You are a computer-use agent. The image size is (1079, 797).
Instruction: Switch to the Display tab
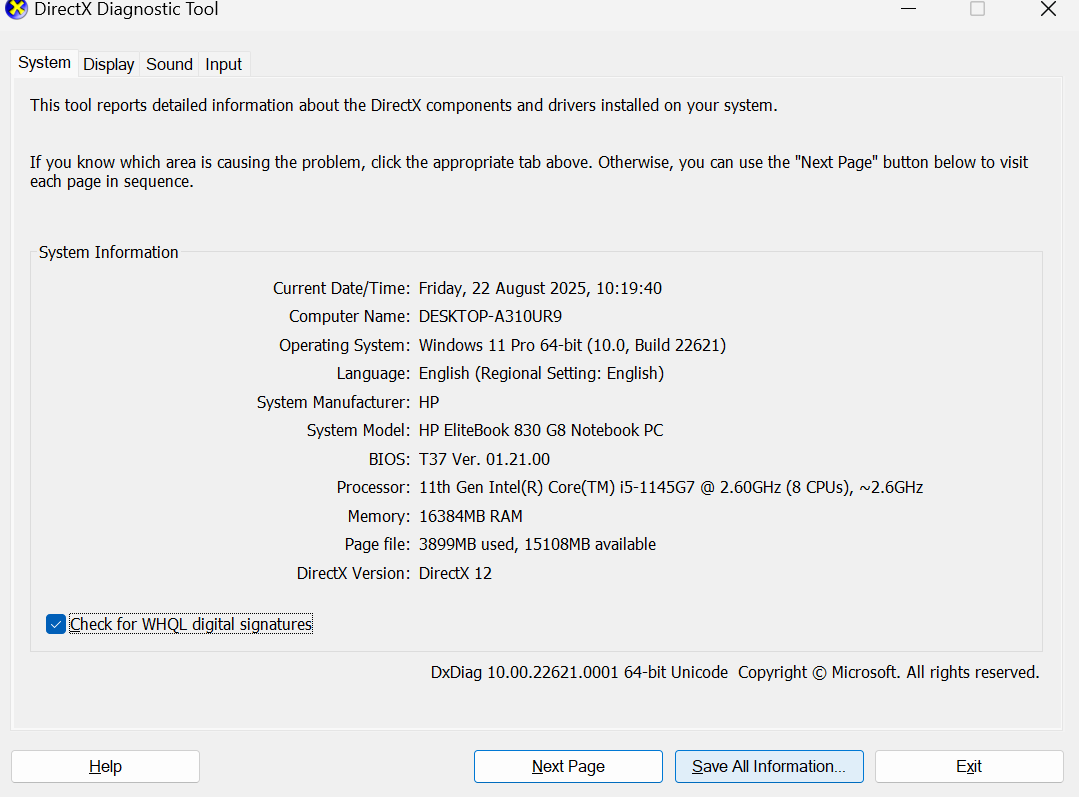108,64
